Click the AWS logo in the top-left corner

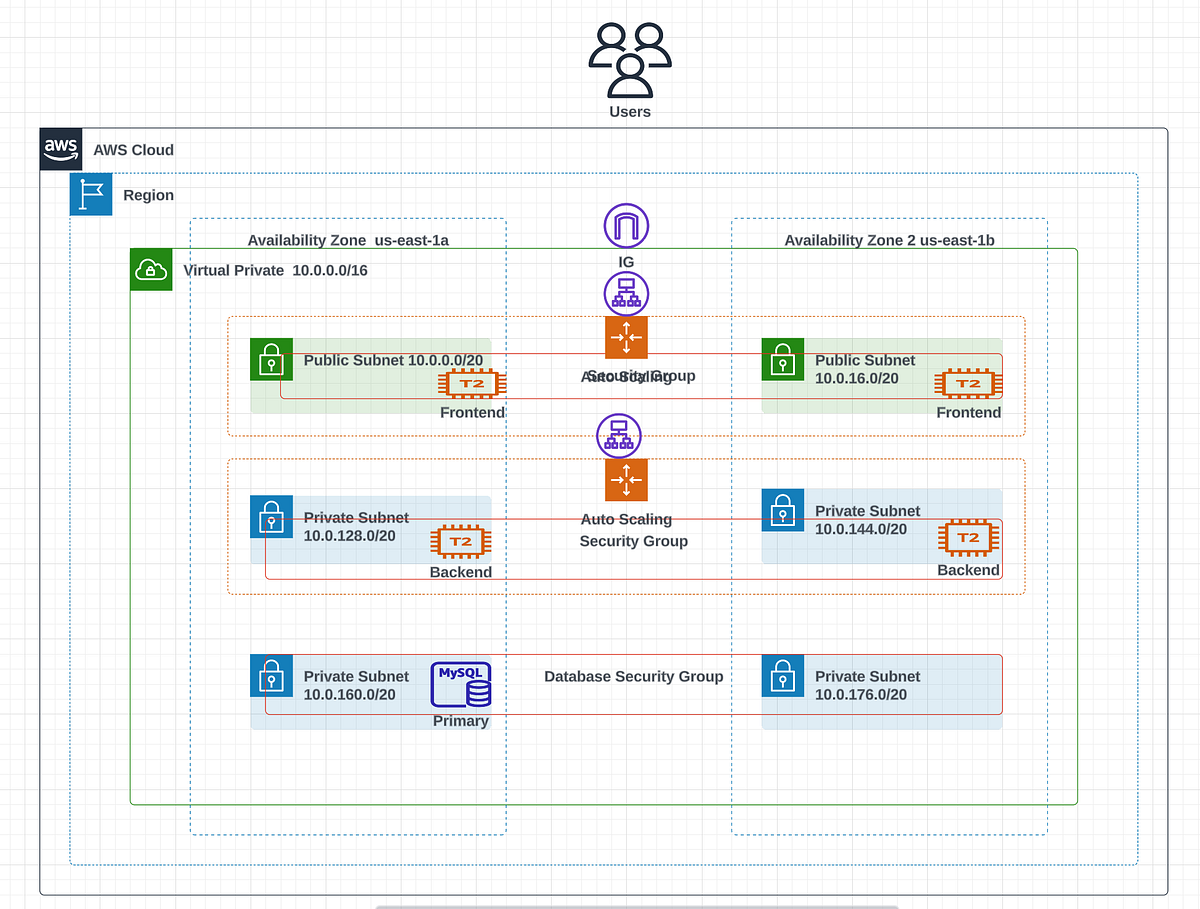coord(61,148)
